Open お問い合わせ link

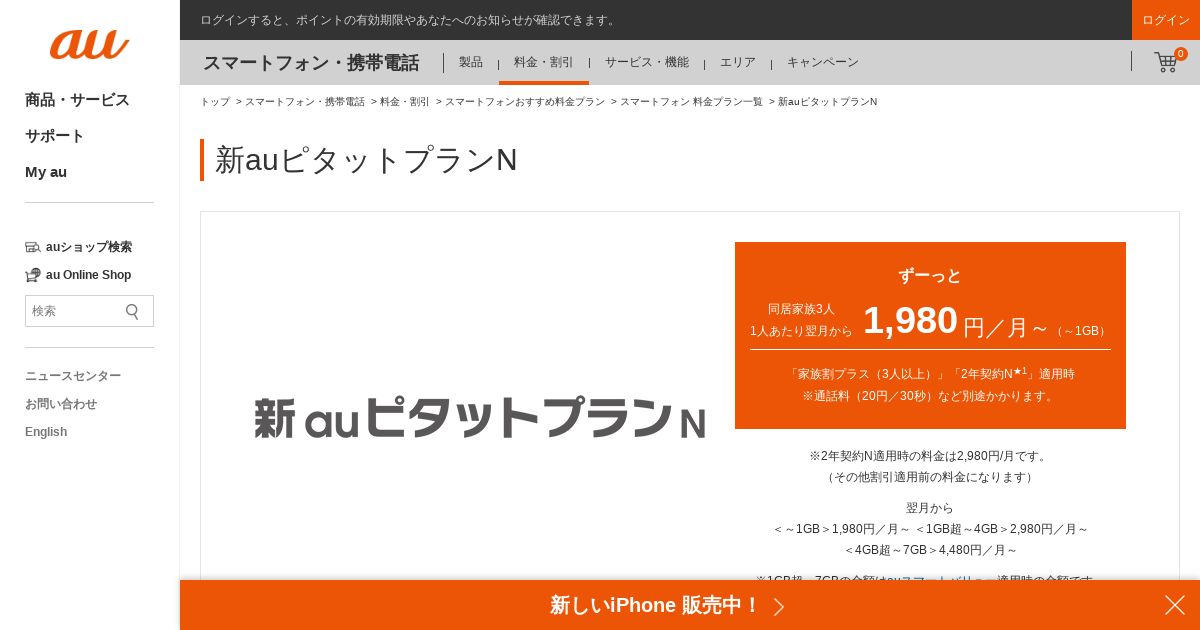click(61, 404)
